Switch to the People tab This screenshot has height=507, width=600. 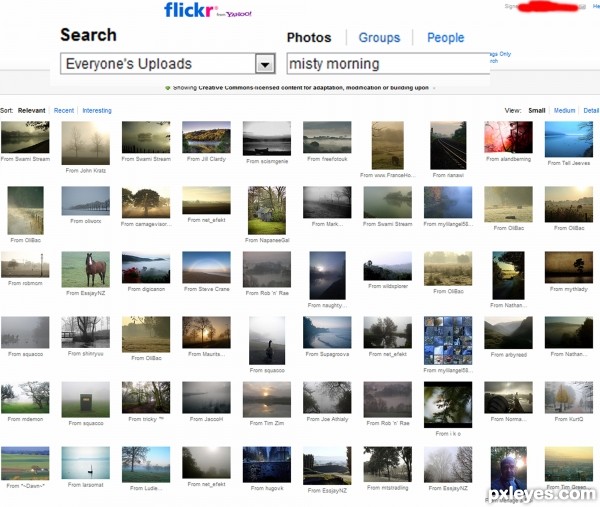pyautogui.click(x=445, y=37)
